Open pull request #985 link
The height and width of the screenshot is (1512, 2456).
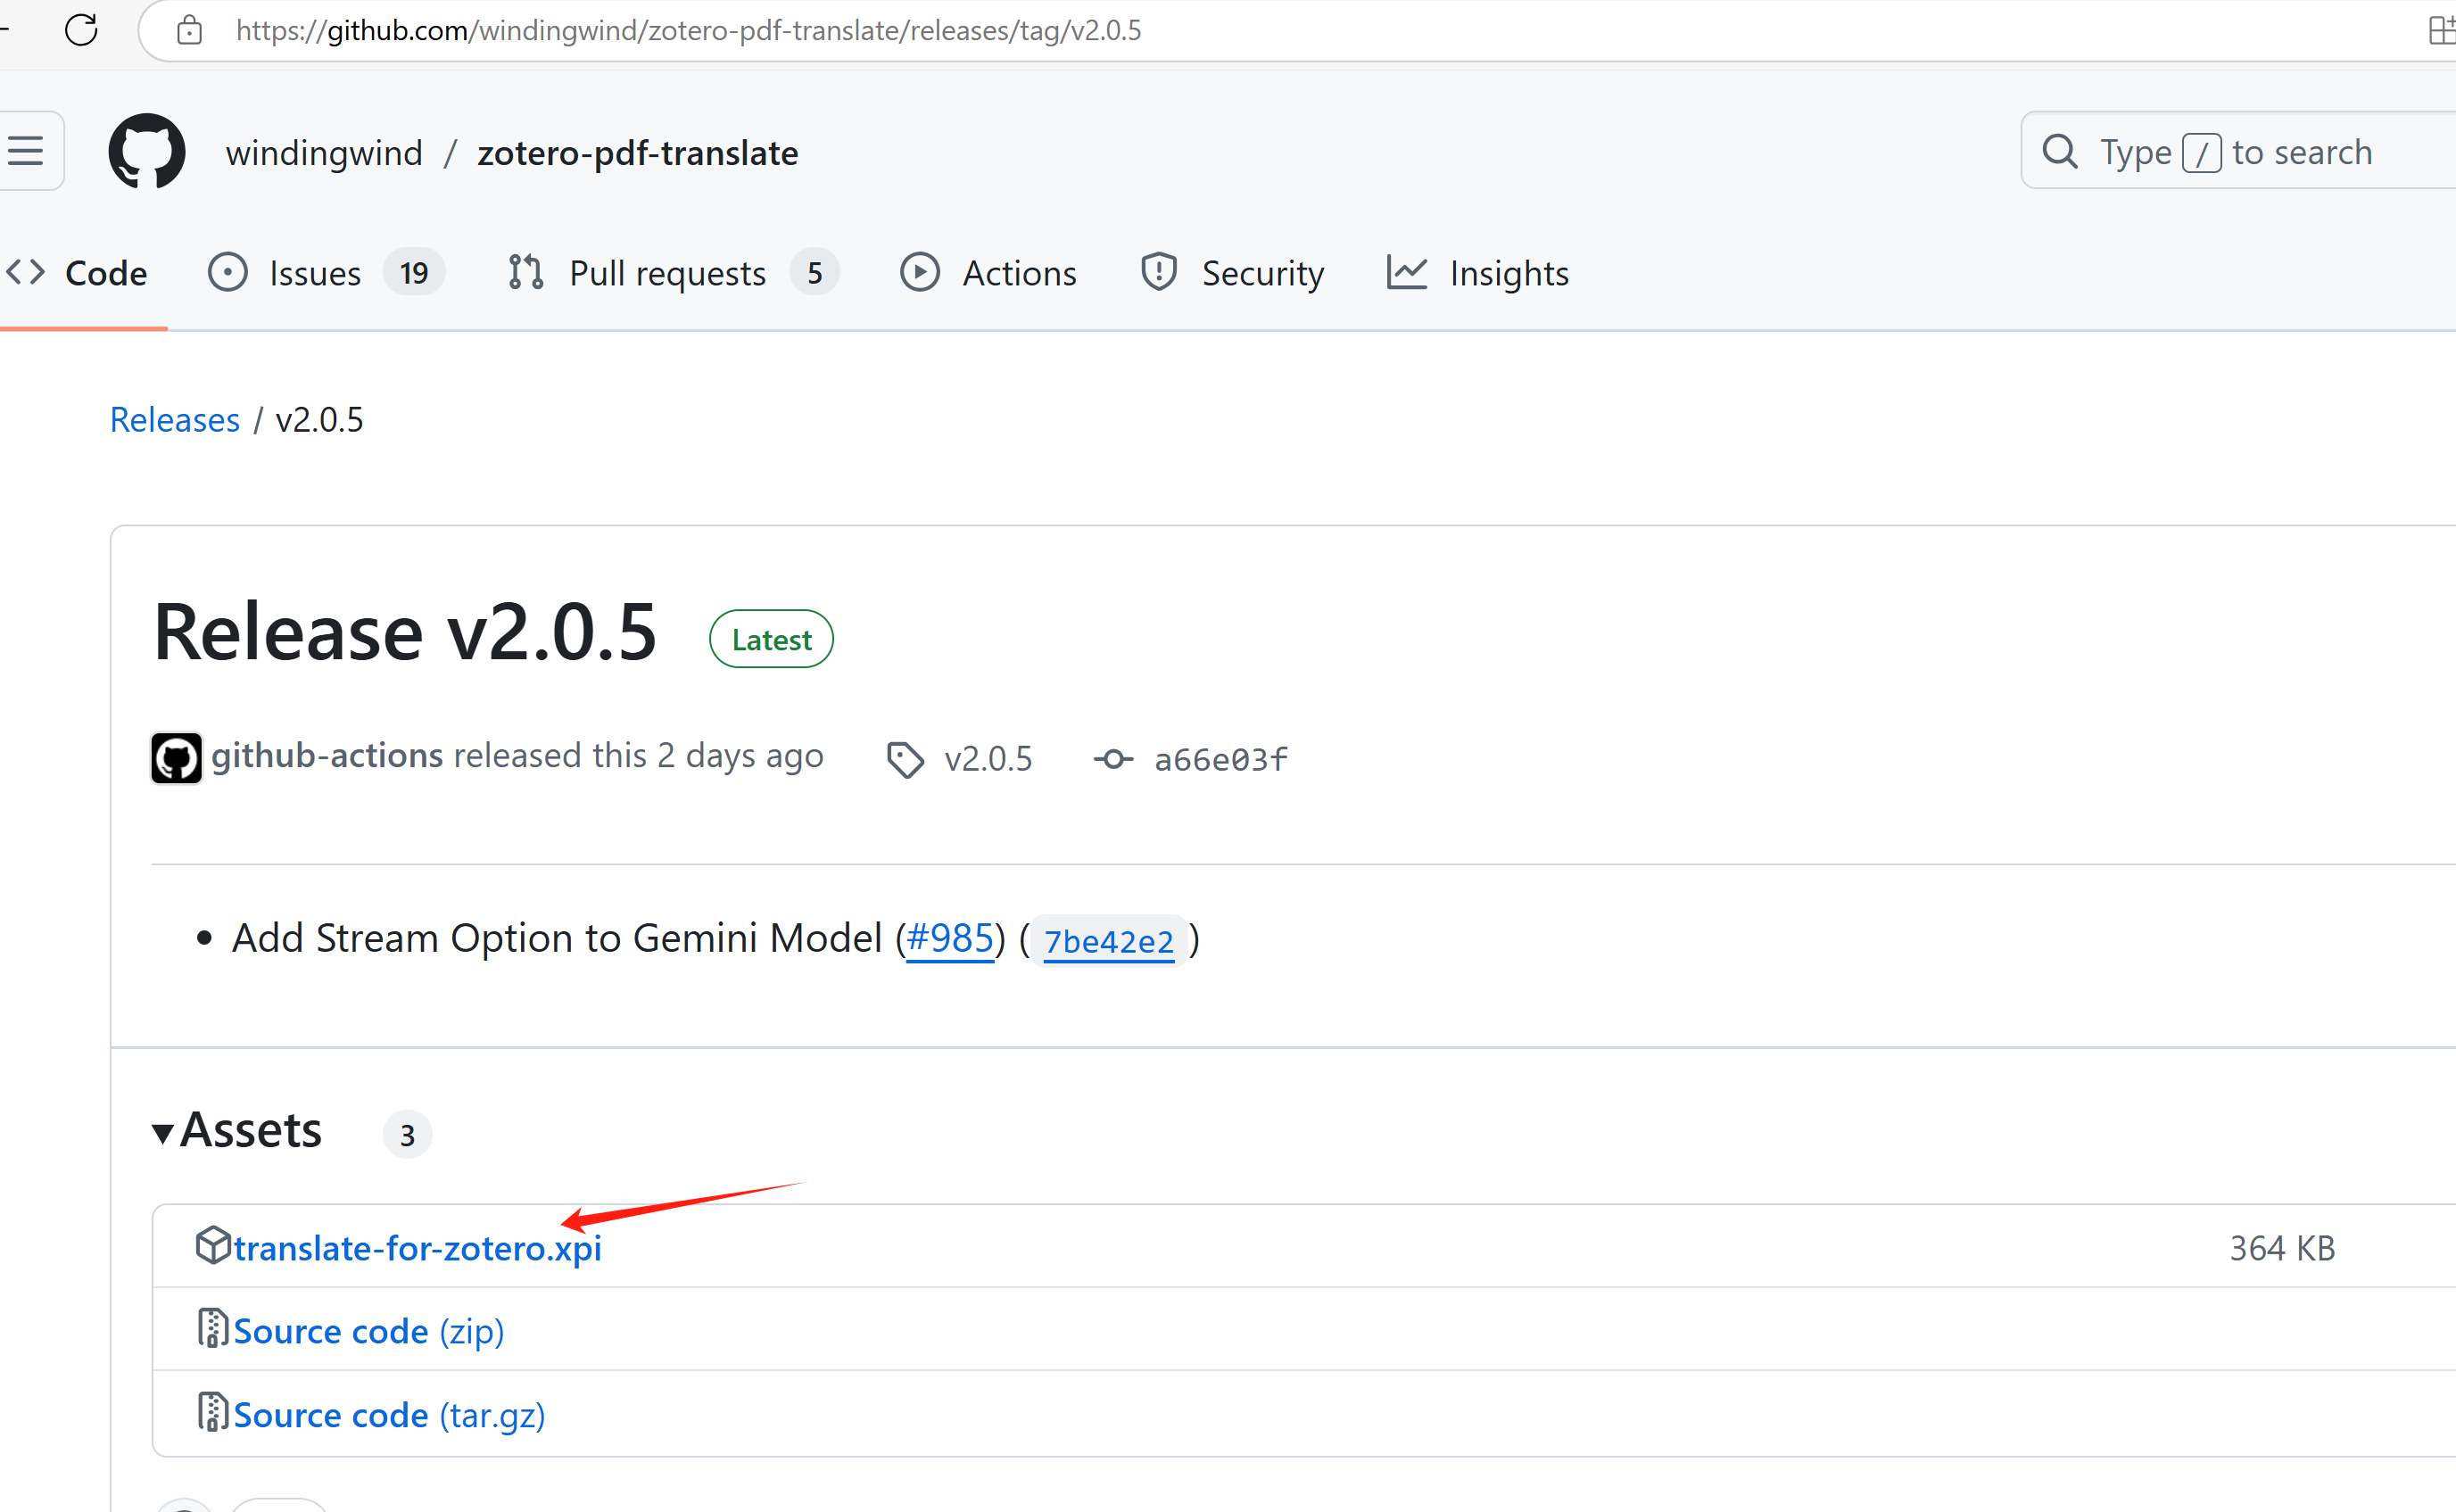point(949,938)
